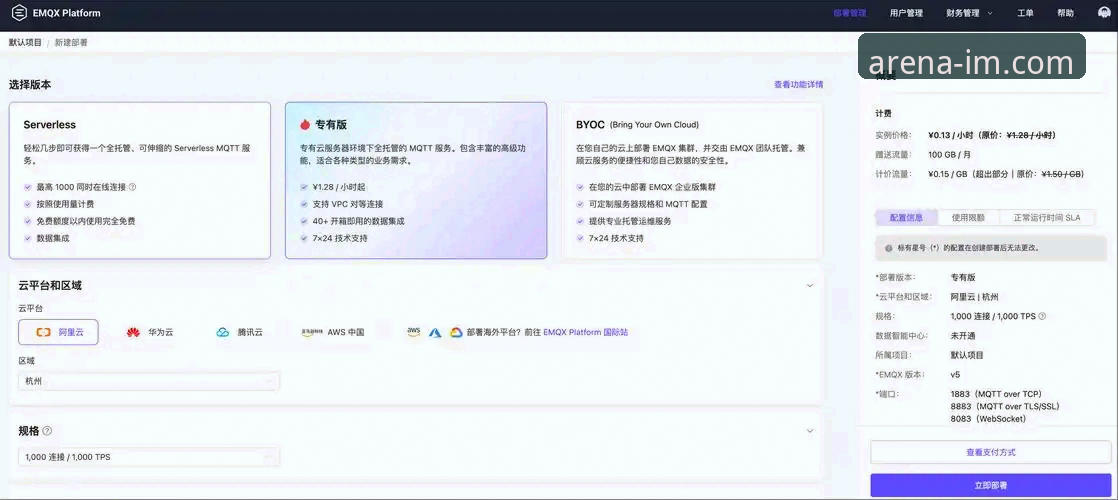Click the 1883（MQTT over TCP）port entry
The height and width of the screenshot is (500, 1118).
996,394
